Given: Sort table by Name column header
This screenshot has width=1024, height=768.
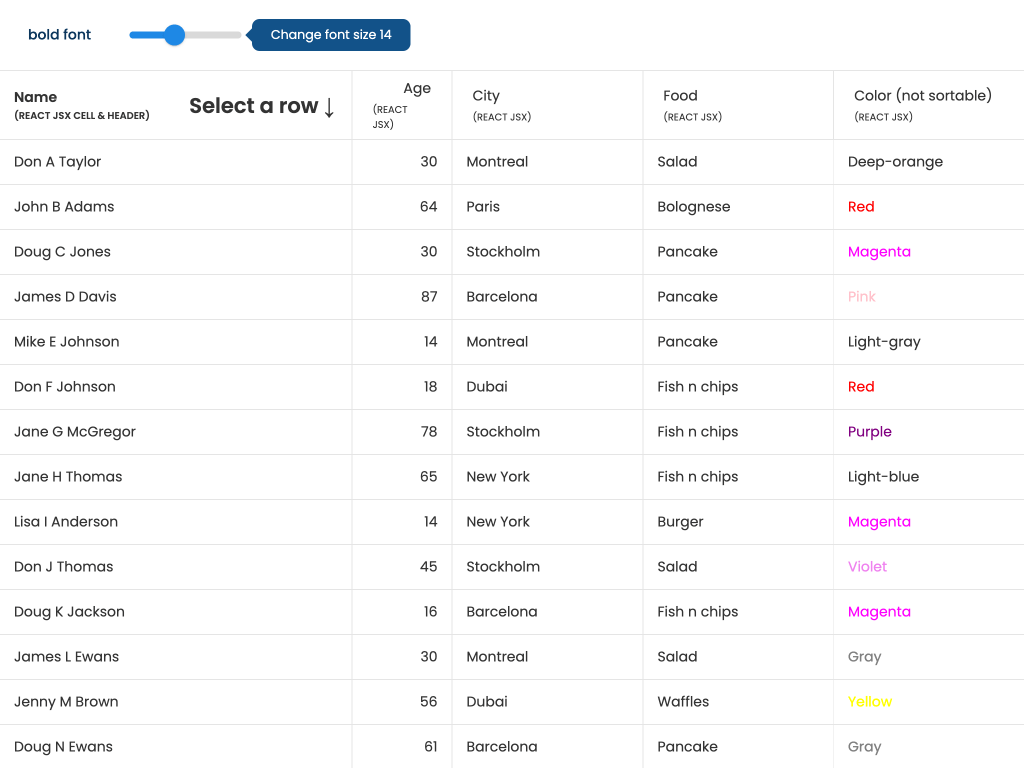Looking at the screenshot, I should click(x=36, y=97).
